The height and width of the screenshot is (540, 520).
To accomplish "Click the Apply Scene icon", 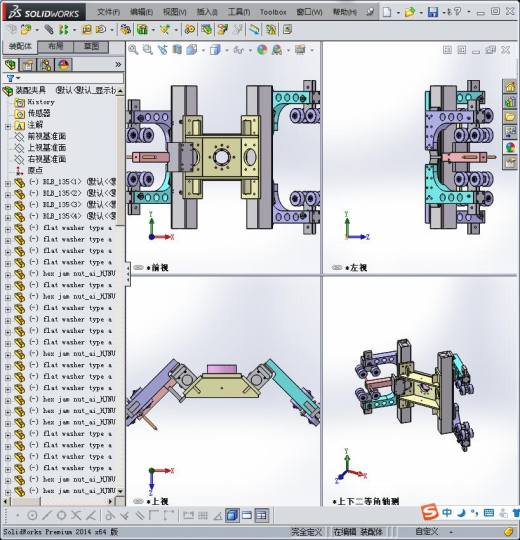I will 277,50.
